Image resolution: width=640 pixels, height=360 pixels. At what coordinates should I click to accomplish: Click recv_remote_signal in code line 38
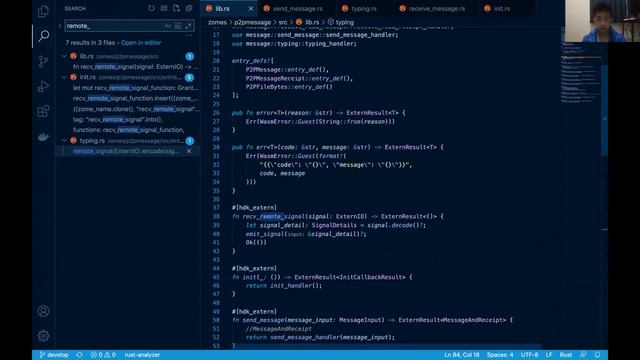(x=273, y=216)
